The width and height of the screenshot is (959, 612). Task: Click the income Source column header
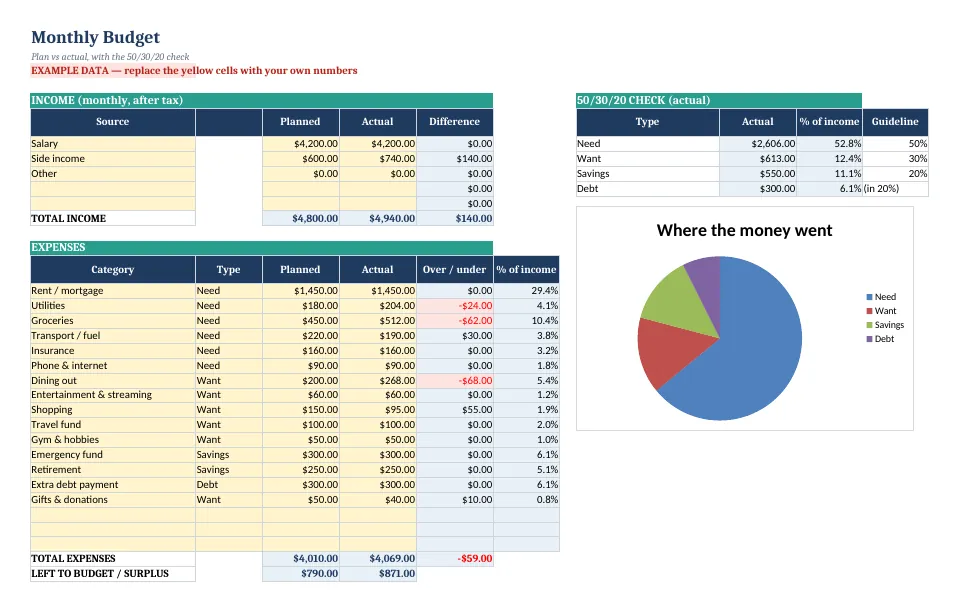point(113,122)
